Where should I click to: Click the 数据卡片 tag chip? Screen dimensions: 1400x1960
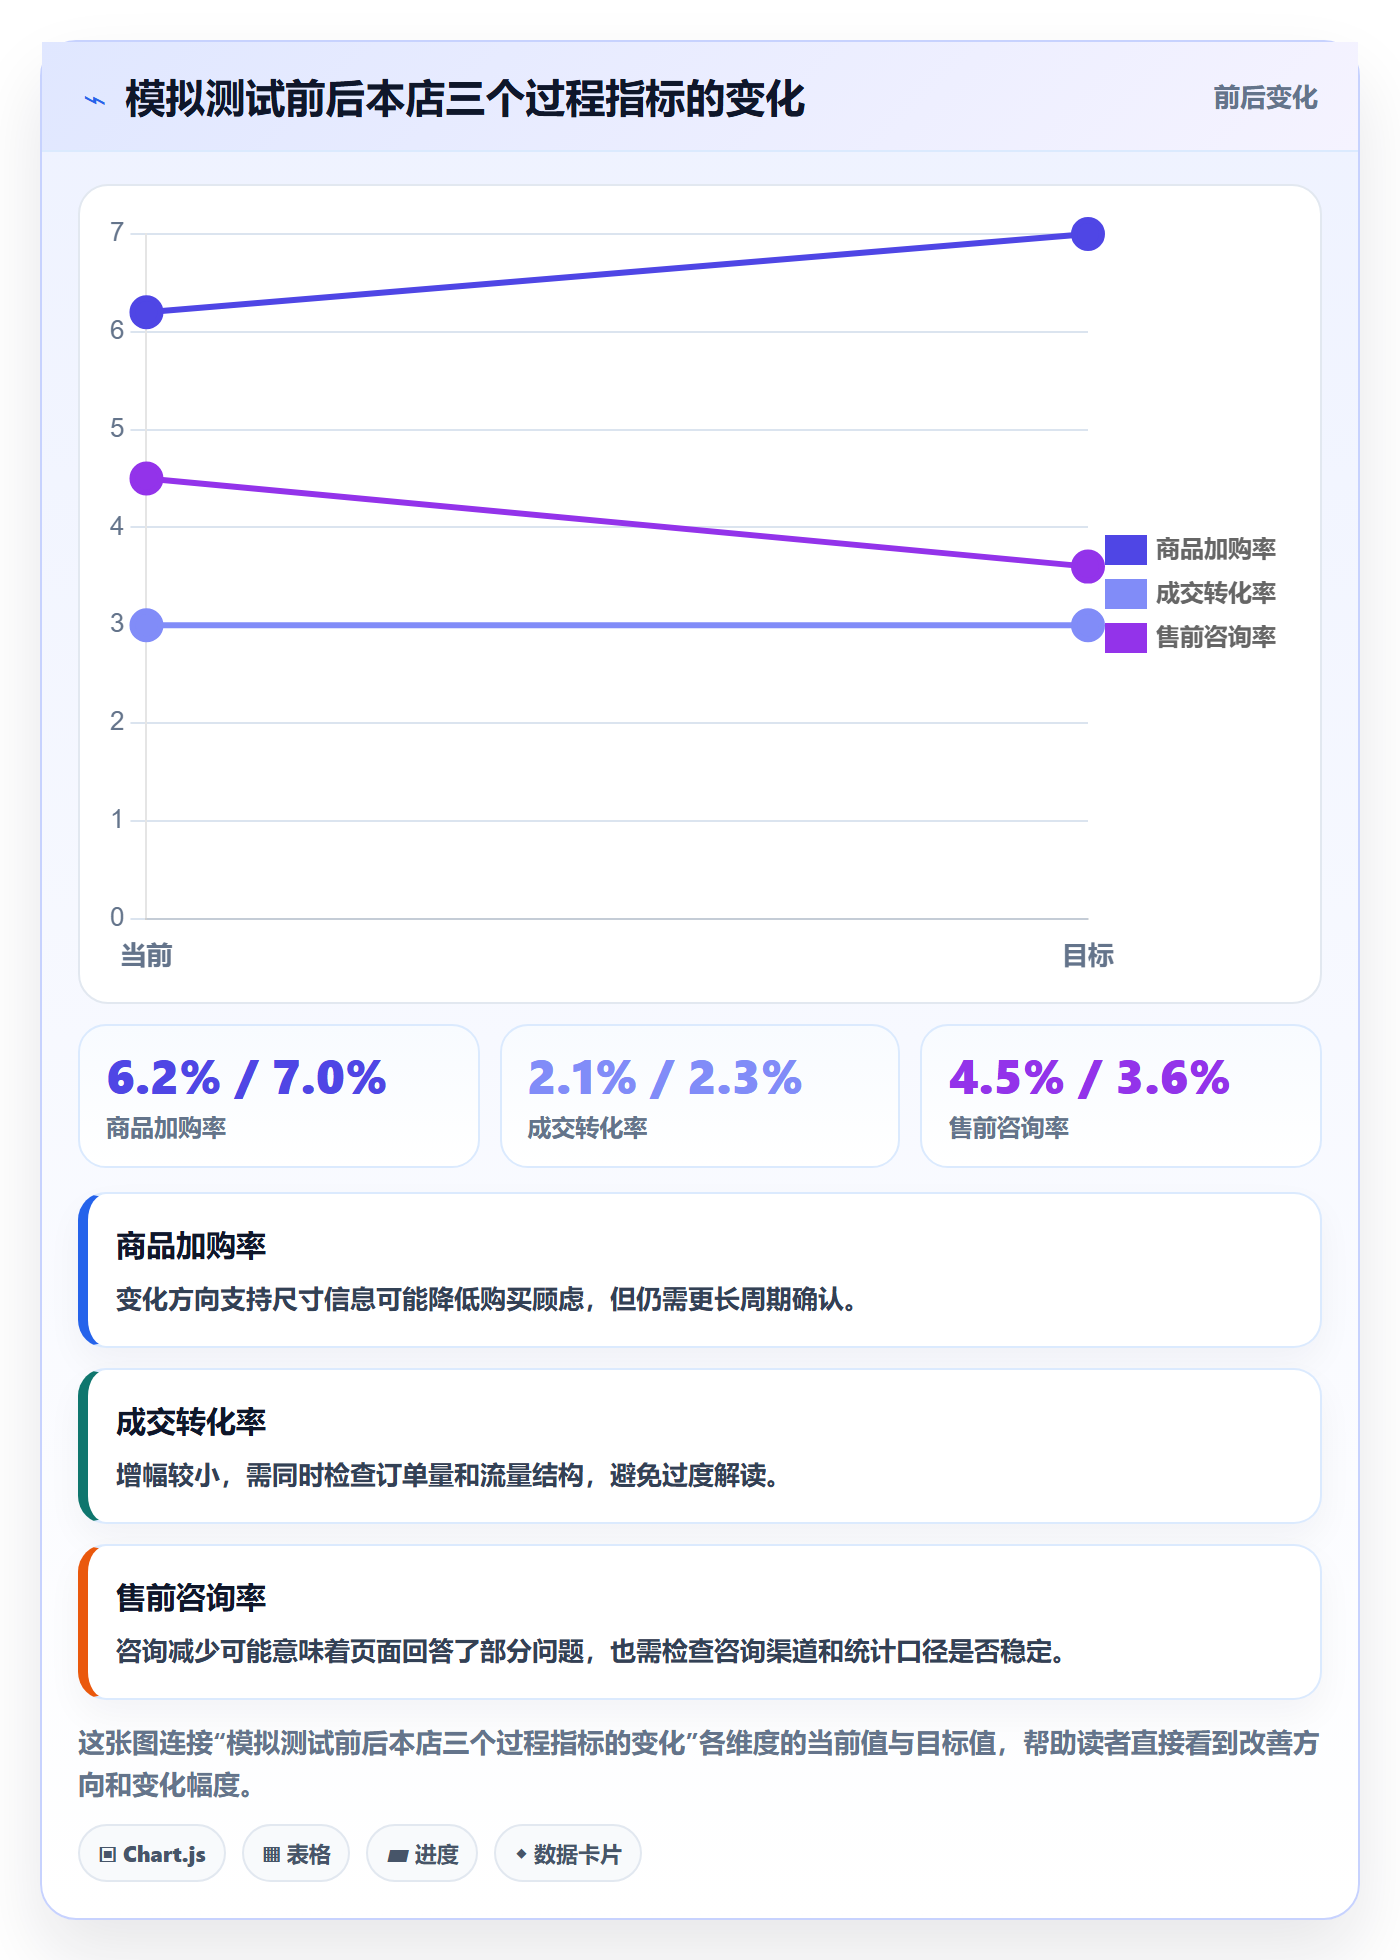pyautogui.click(x=568, y=1854)
